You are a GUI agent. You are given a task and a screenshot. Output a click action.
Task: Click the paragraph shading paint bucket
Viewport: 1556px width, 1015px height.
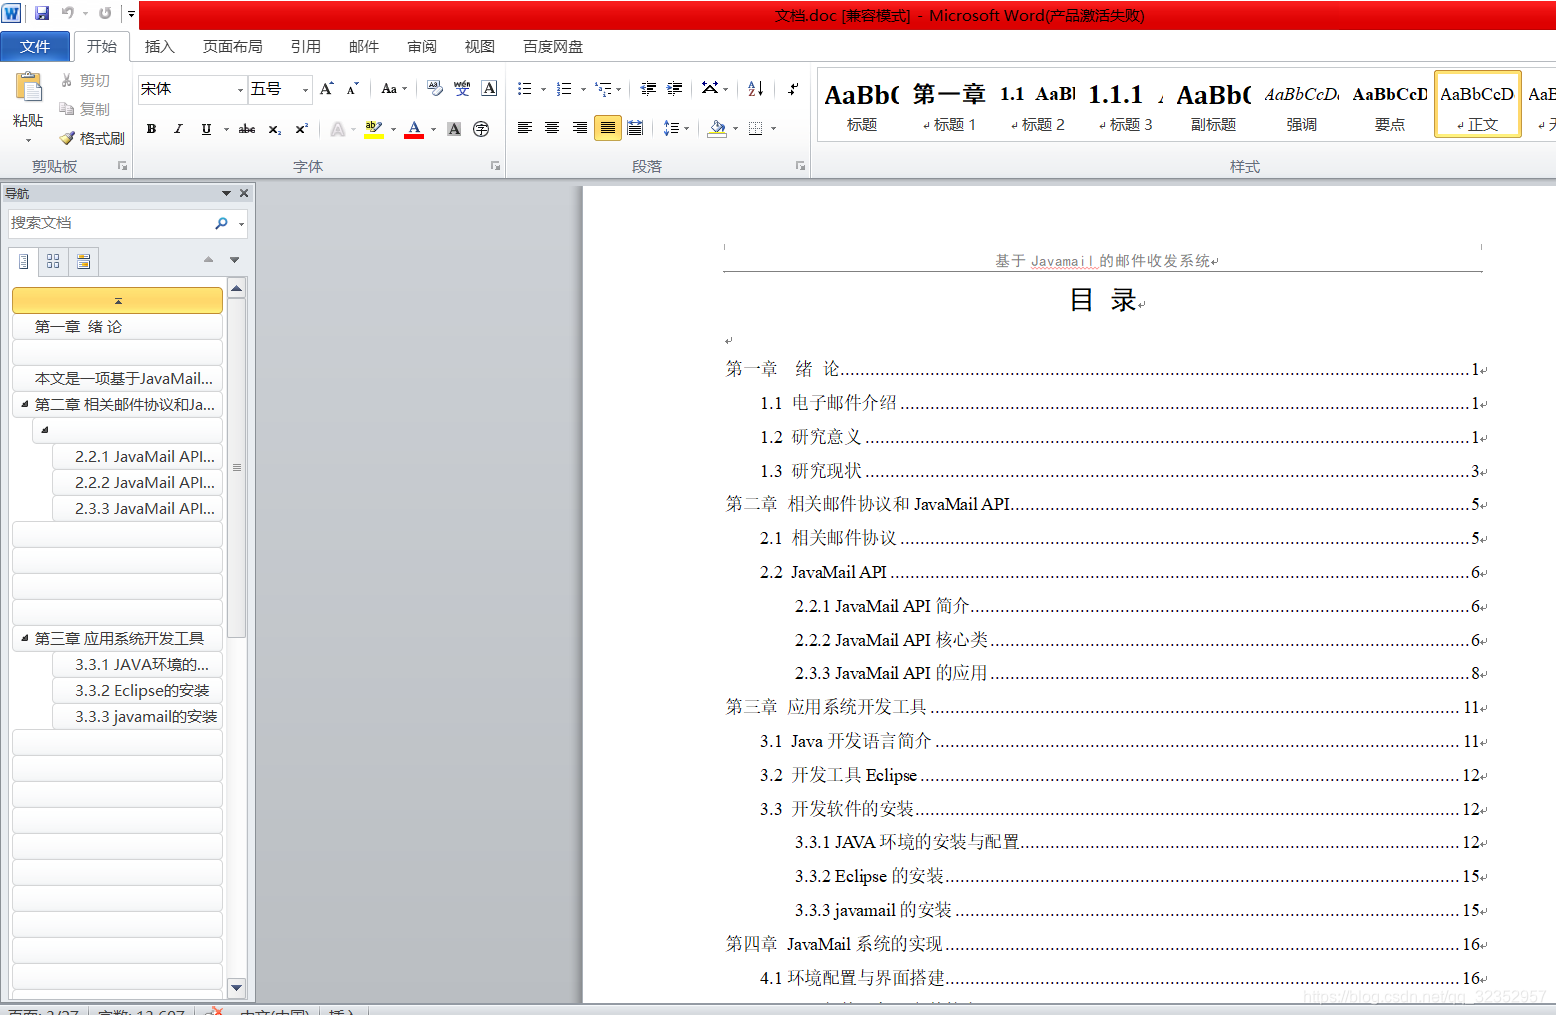click(x=717, y=128)
